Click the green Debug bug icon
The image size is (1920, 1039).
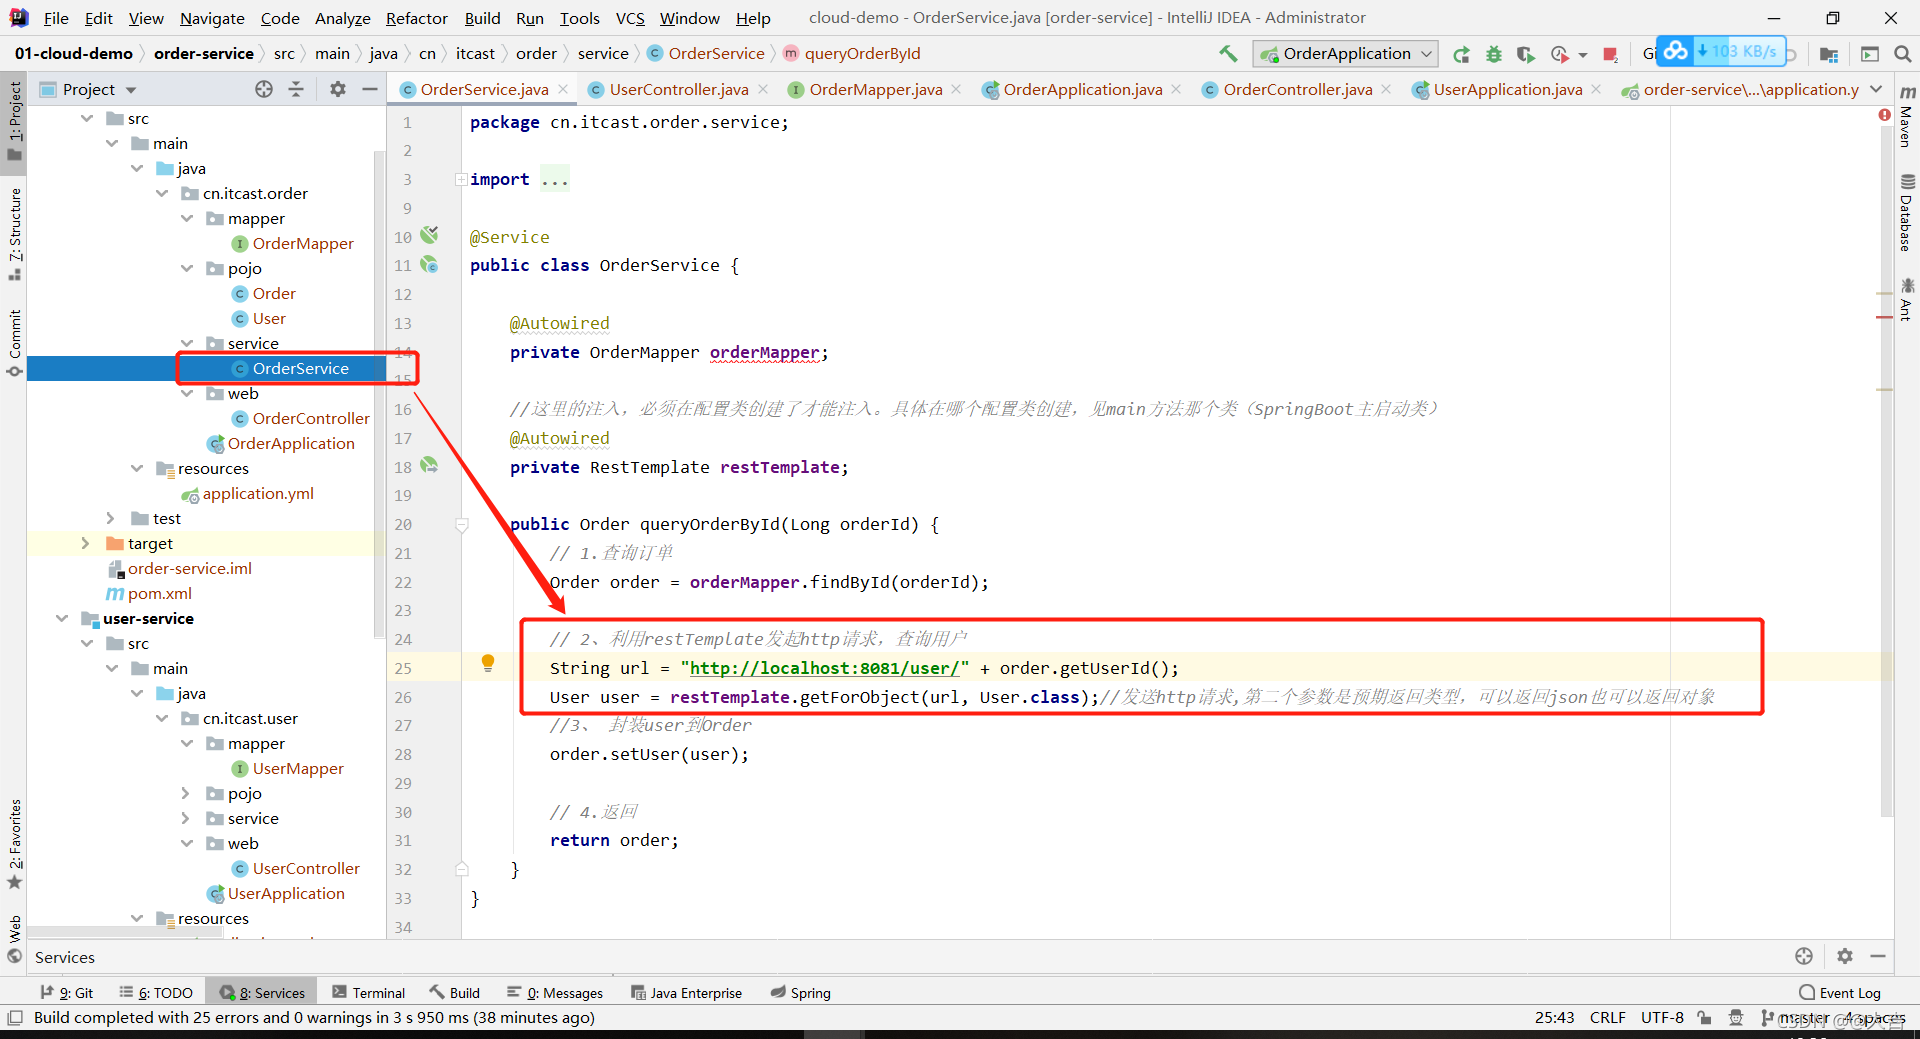(1493, 54)
